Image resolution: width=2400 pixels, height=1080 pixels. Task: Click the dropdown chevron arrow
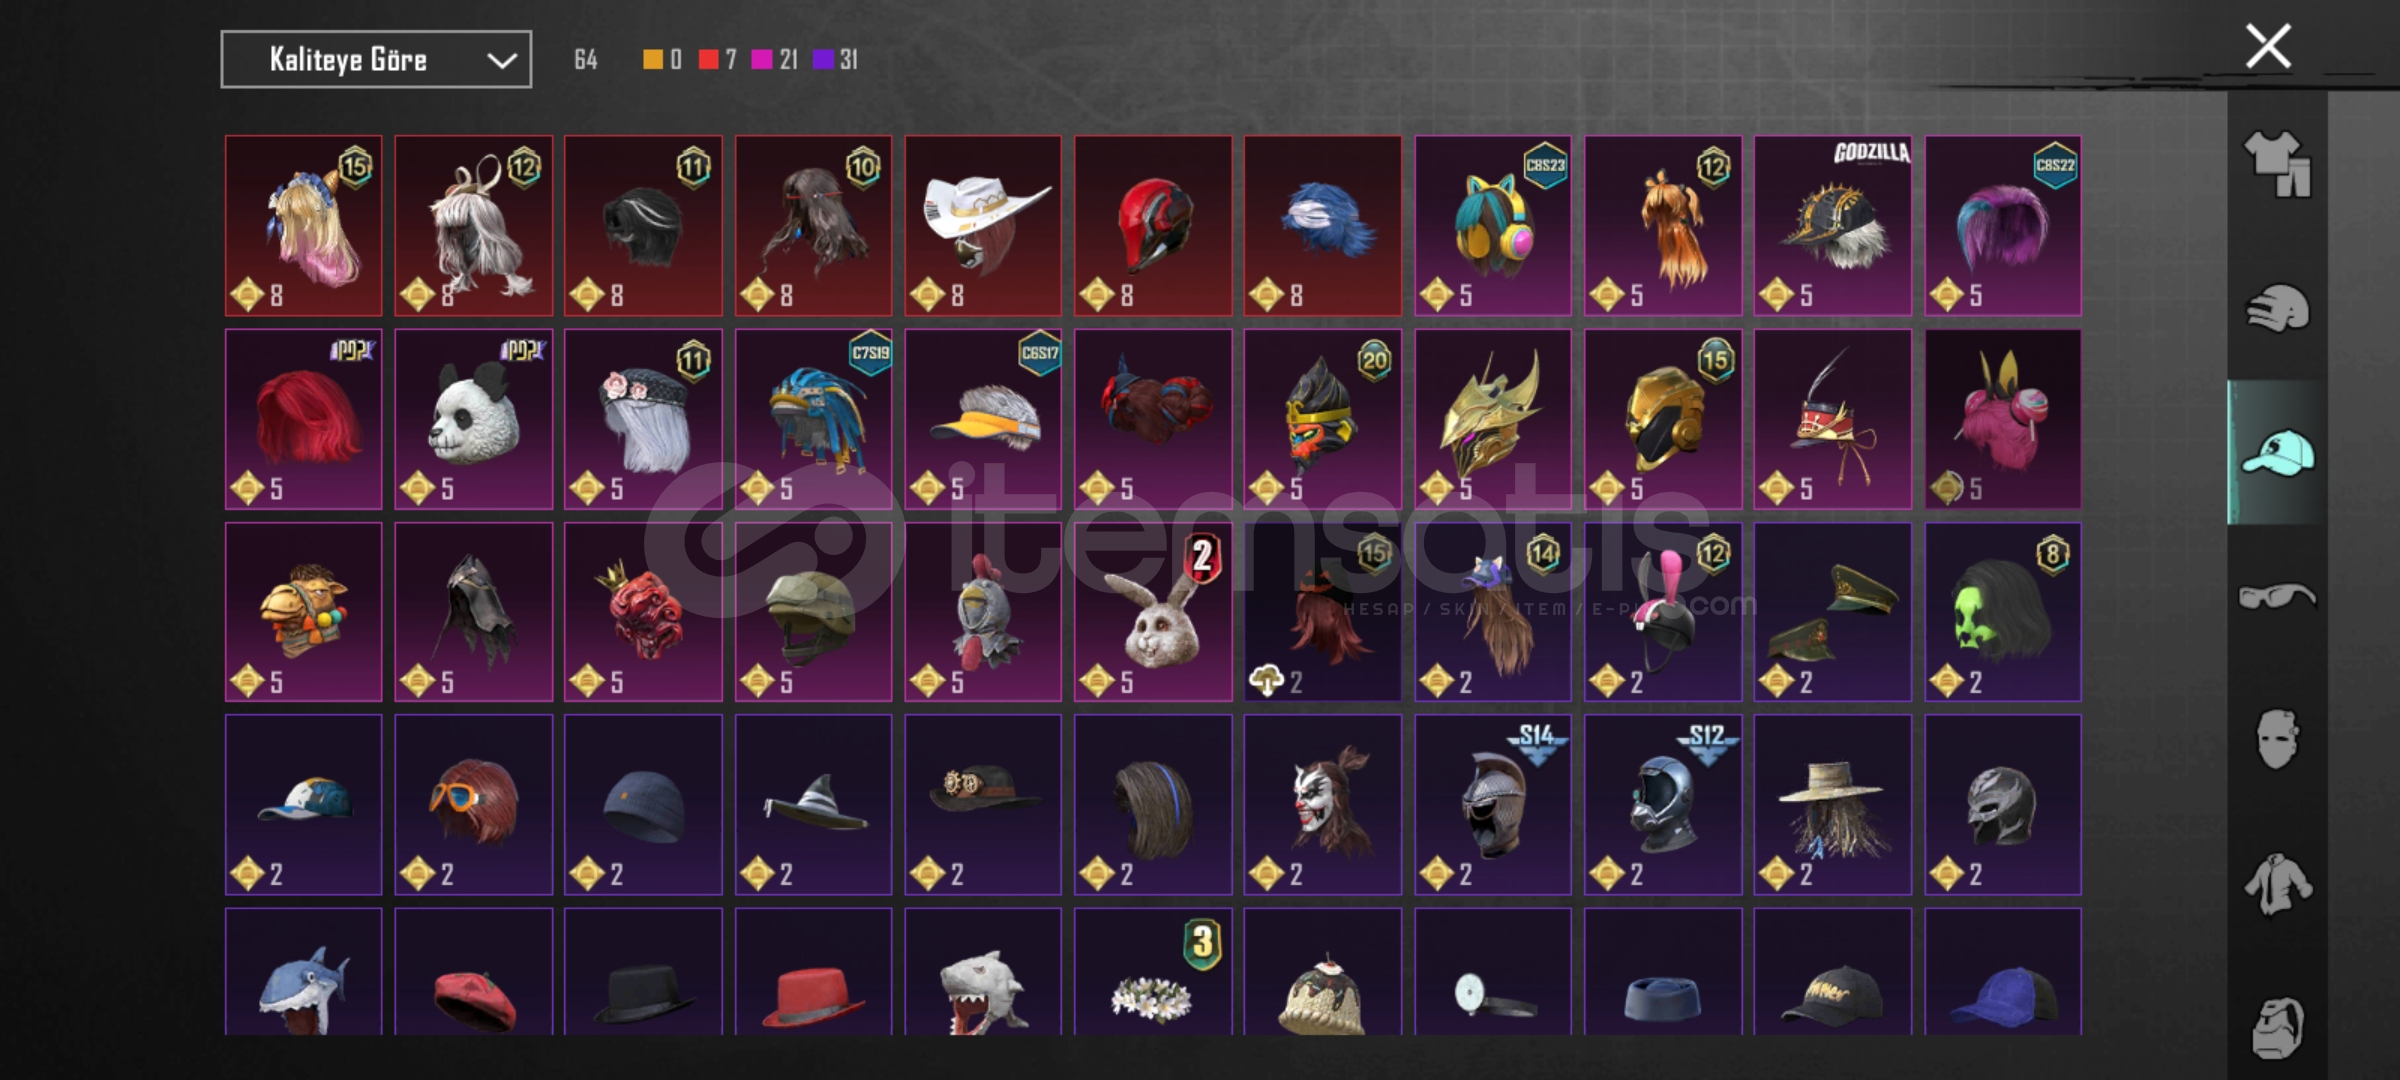(502, 61)
